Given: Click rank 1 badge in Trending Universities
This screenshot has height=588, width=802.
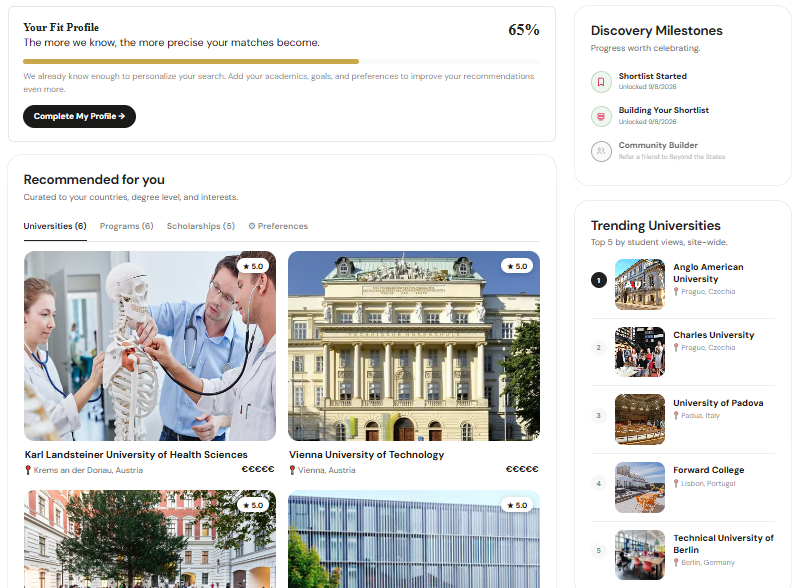Looking at the screenshot, I should [x=599, y=280].
